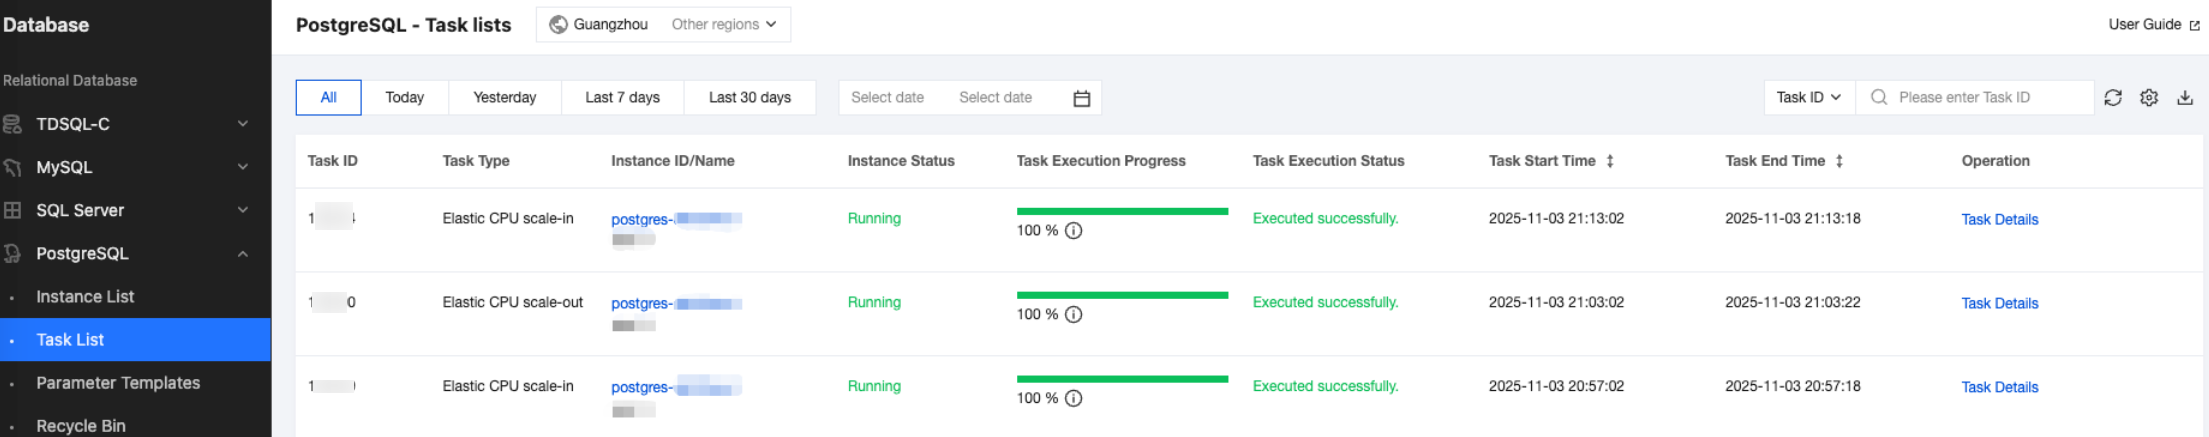Screen dimensions: 2209x437
Task: Sort by Task End Time arrows
Action: coord(1838,161)
